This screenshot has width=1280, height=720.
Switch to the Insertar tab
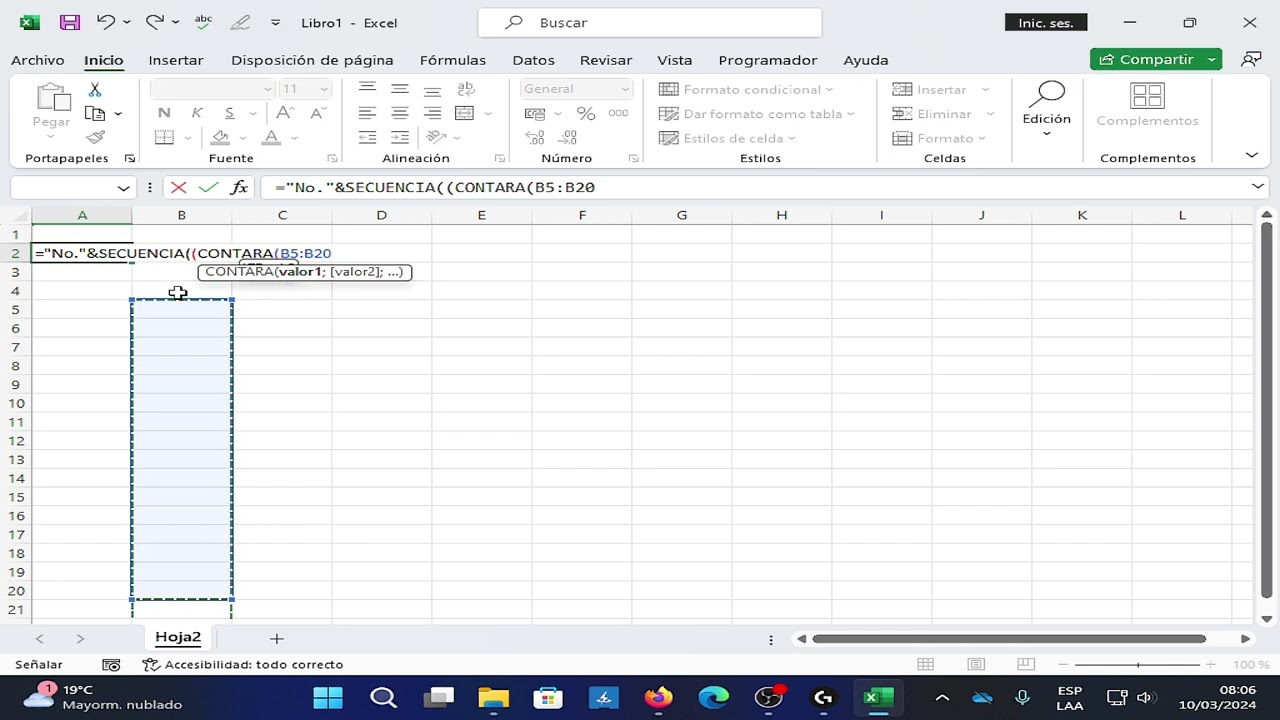tap(176, 60)
